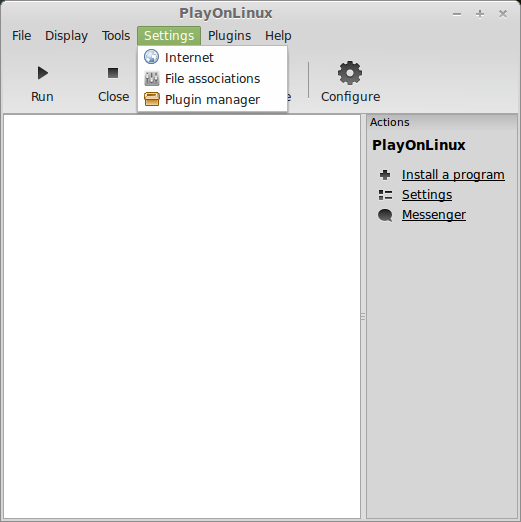Viewport: 521px width, 522px height.
Task: Click the Run play icon
Action: click(x=43, y=73)
